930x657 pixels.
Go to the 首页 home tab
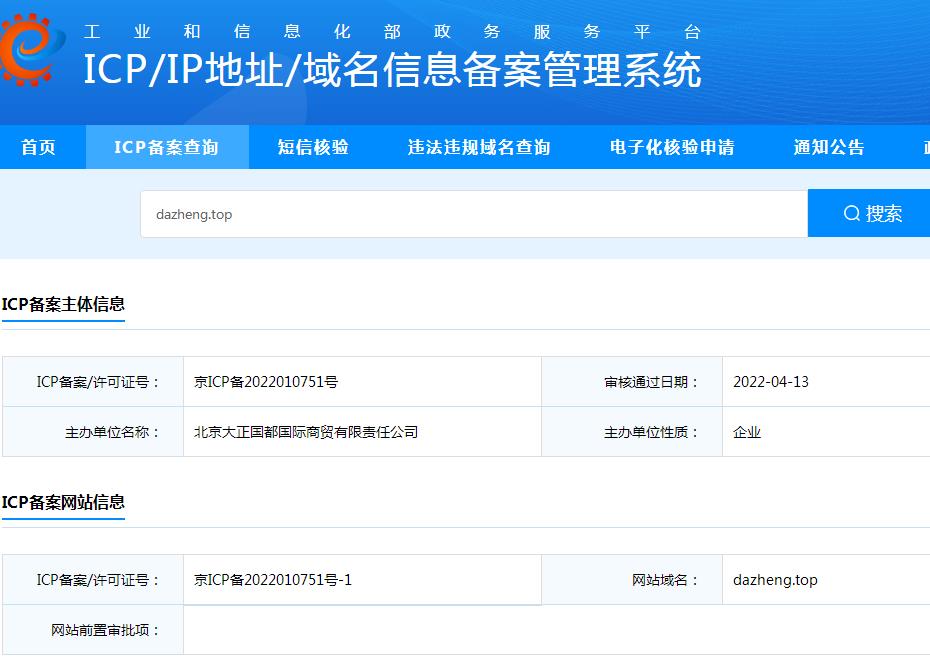tap(39, 147)
